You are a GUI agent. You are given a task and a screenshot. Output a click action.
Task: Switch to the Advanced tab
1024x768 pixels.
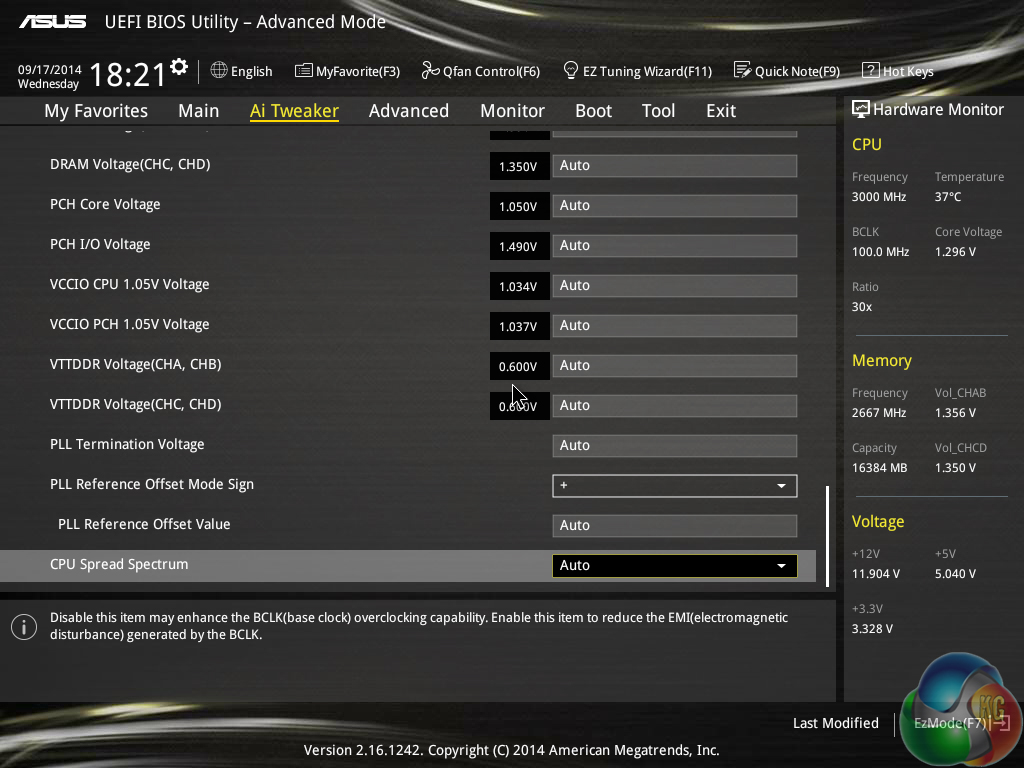(x=408, y=111)
